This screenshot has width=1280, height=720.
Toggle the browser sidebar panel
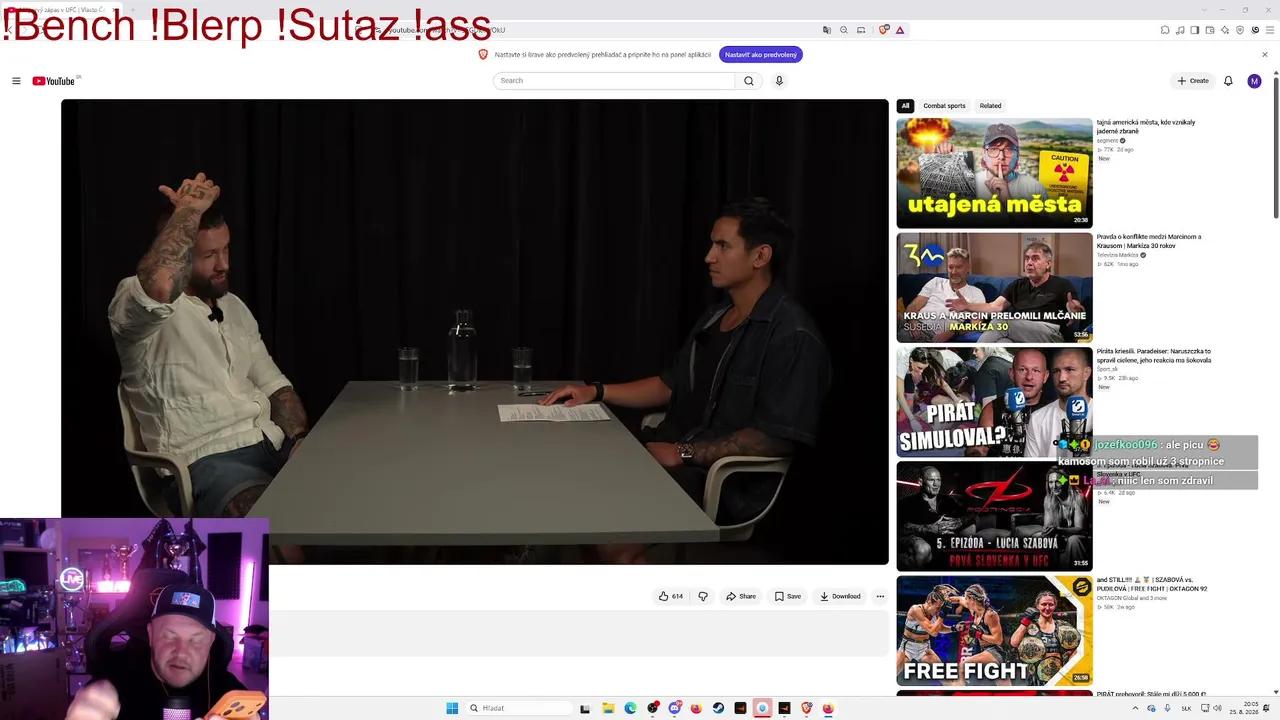1195,30
